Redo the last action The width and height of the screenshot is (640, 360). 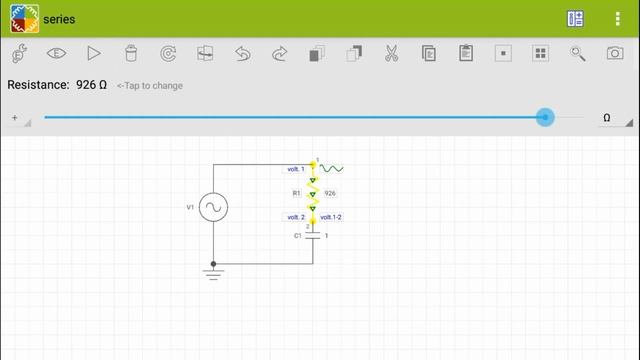pos(280,53)
